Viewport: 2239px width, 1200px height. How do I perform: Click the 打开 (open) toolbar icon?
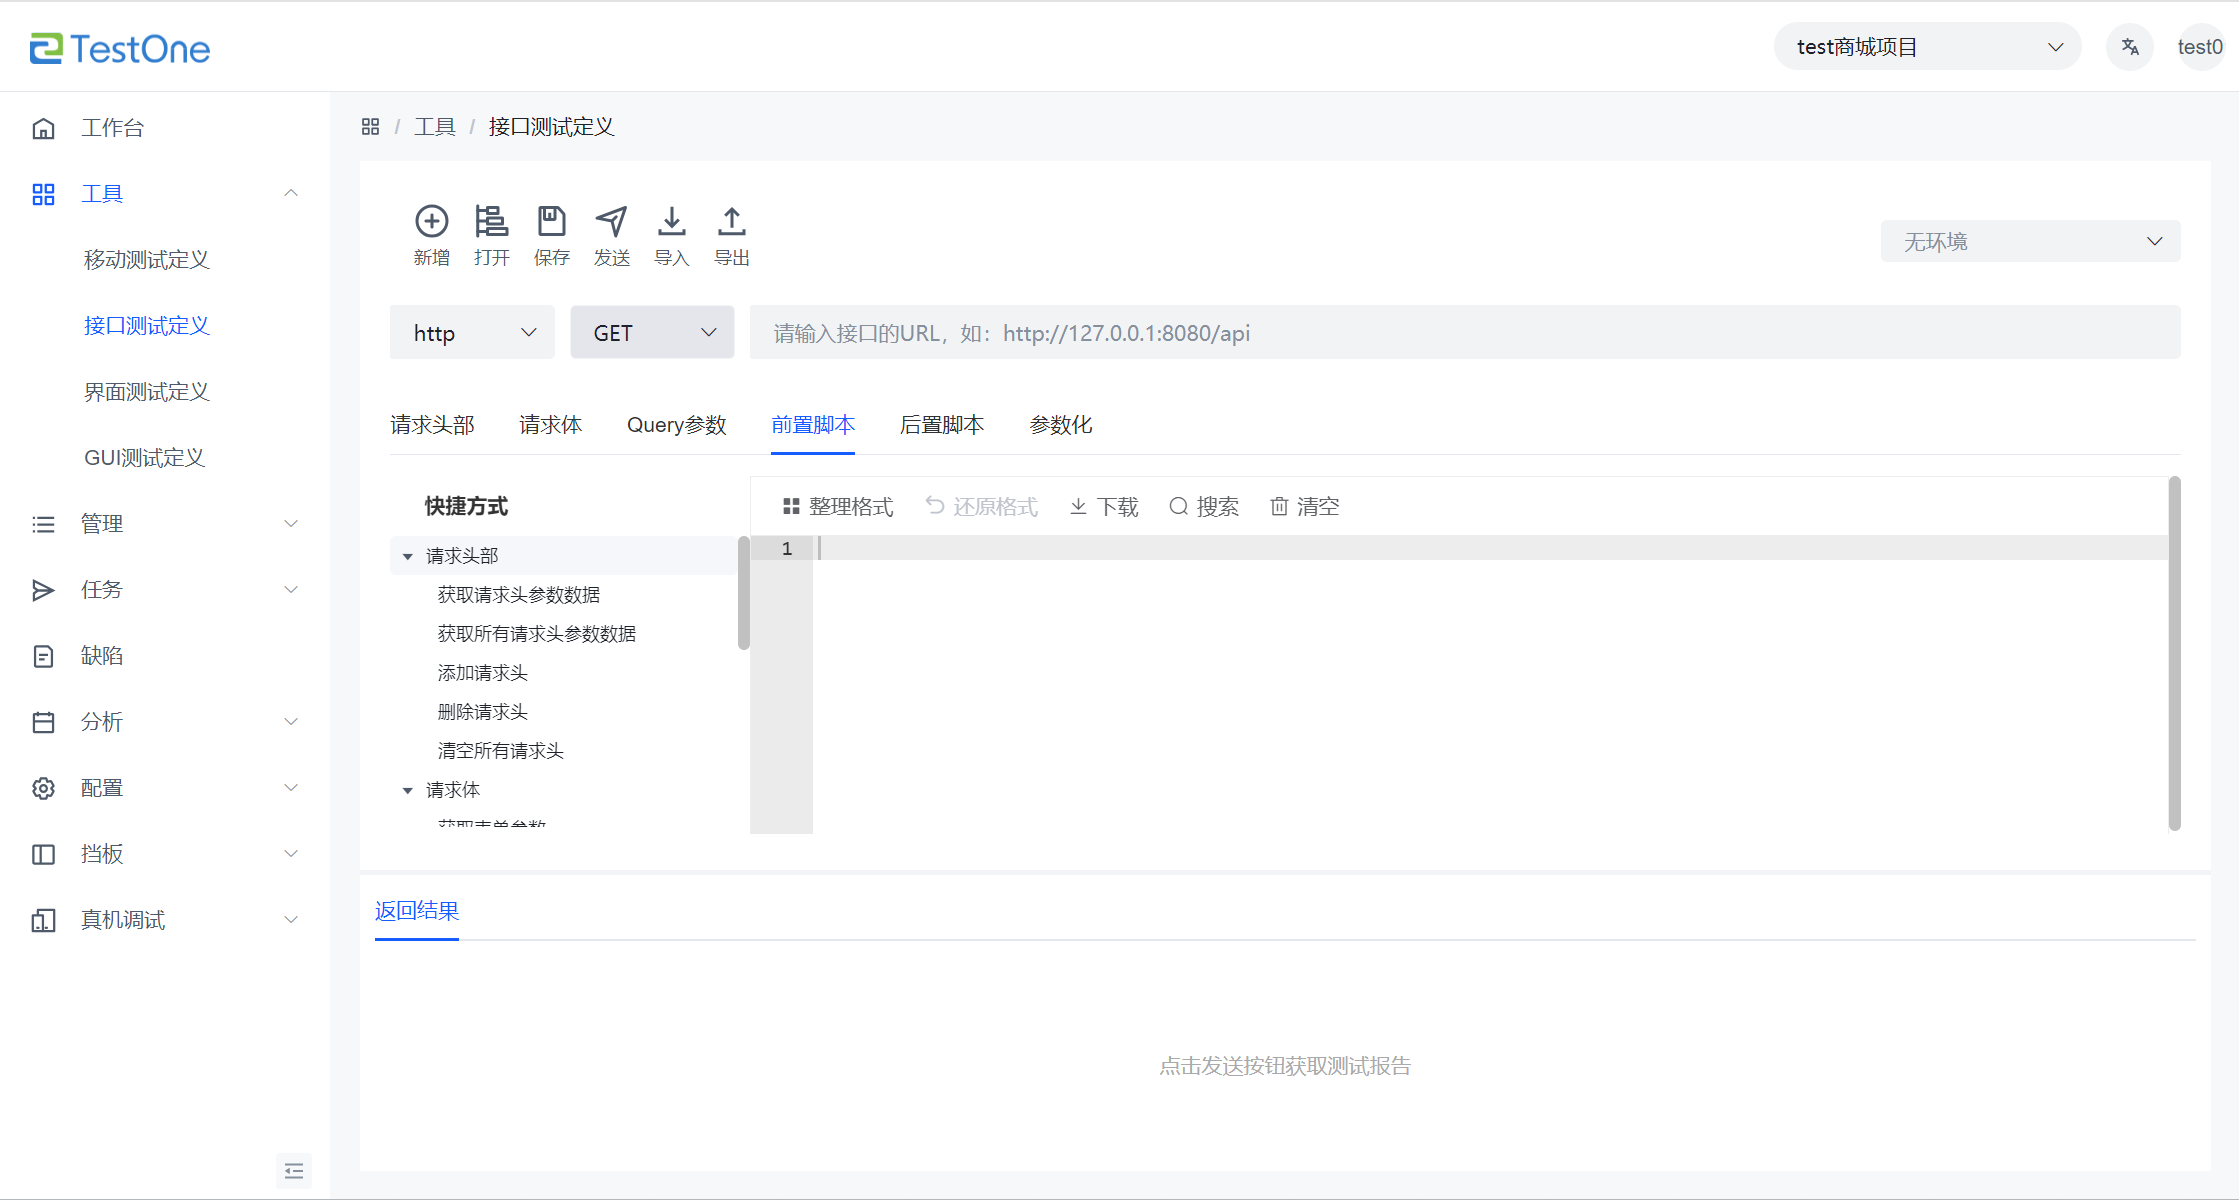point(491,221)
